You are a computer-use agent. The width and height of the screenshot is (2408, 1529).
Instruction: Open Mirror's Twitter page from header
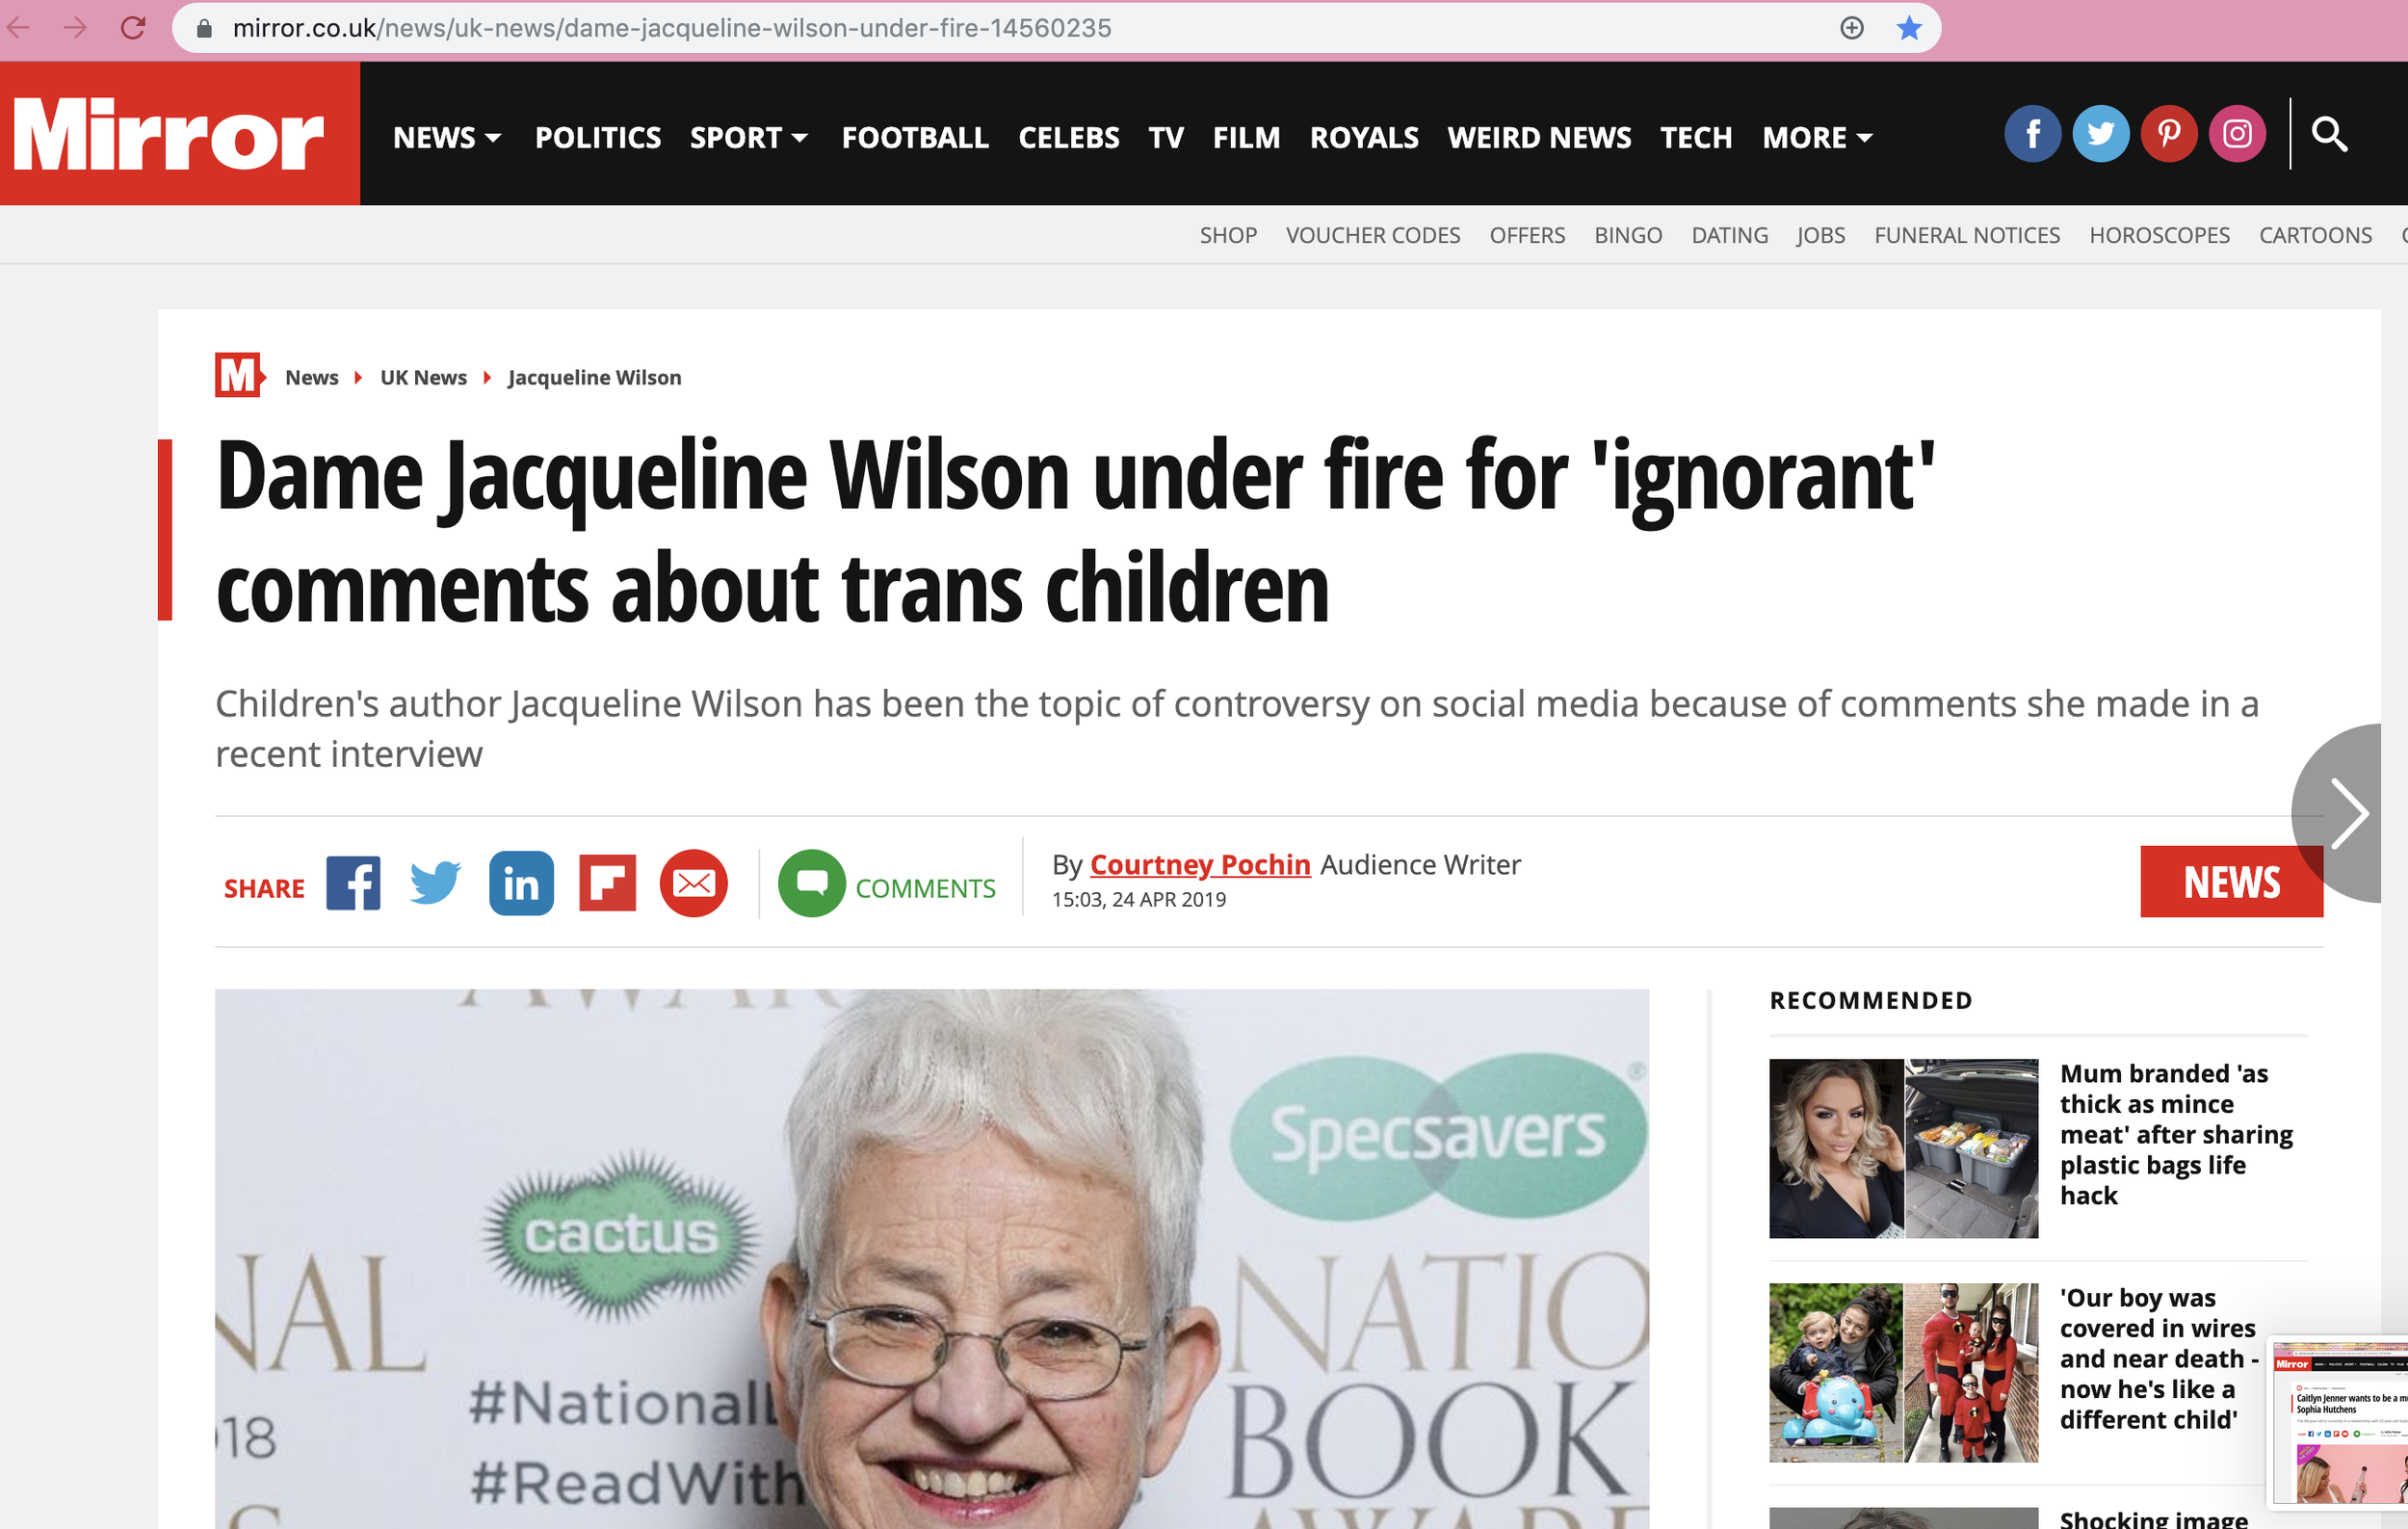2100,134
